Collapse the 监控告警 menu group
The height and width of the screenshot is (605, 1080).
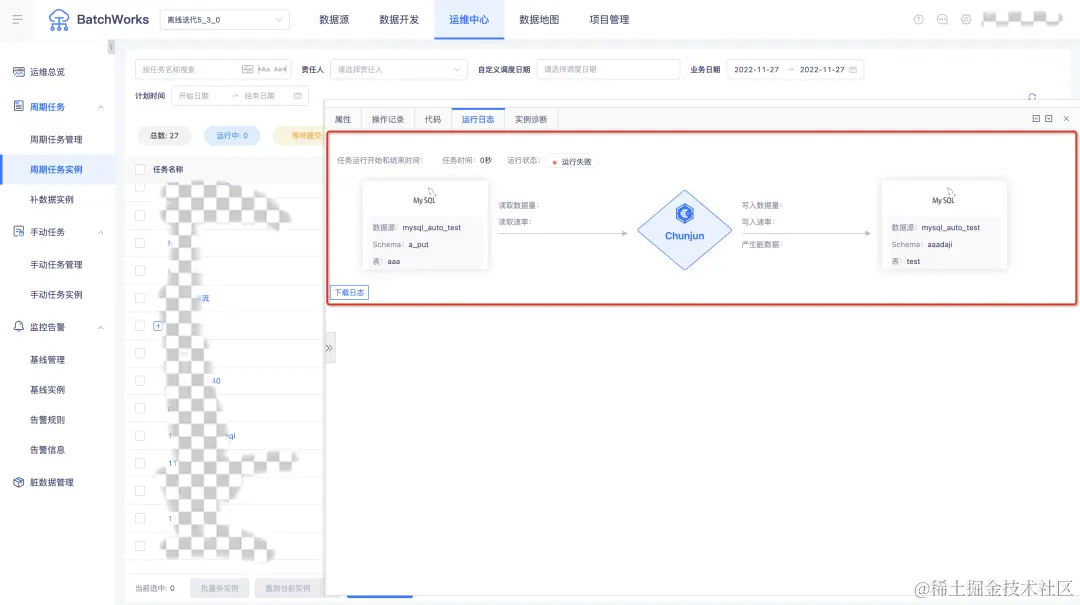pos(101,327)
